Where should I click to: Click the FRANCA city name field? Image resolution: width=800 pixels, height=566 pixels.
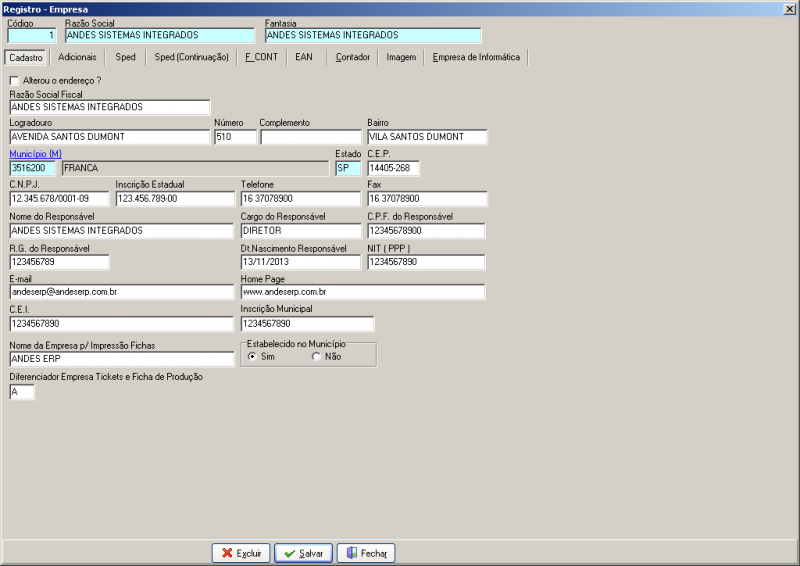tap(195, 168)
